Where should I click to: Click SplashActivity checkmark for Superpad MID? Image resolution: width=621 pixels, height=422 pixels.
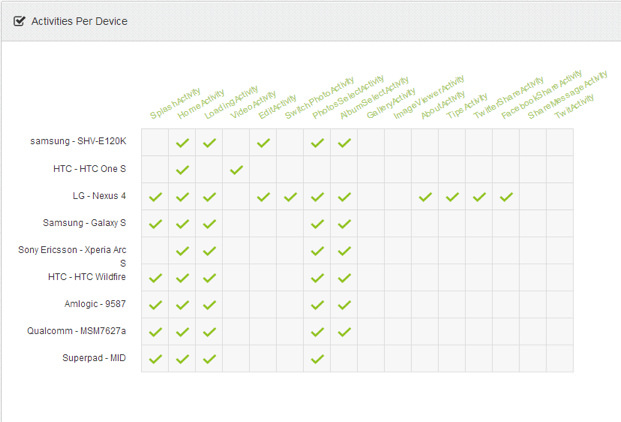[155, 358]
